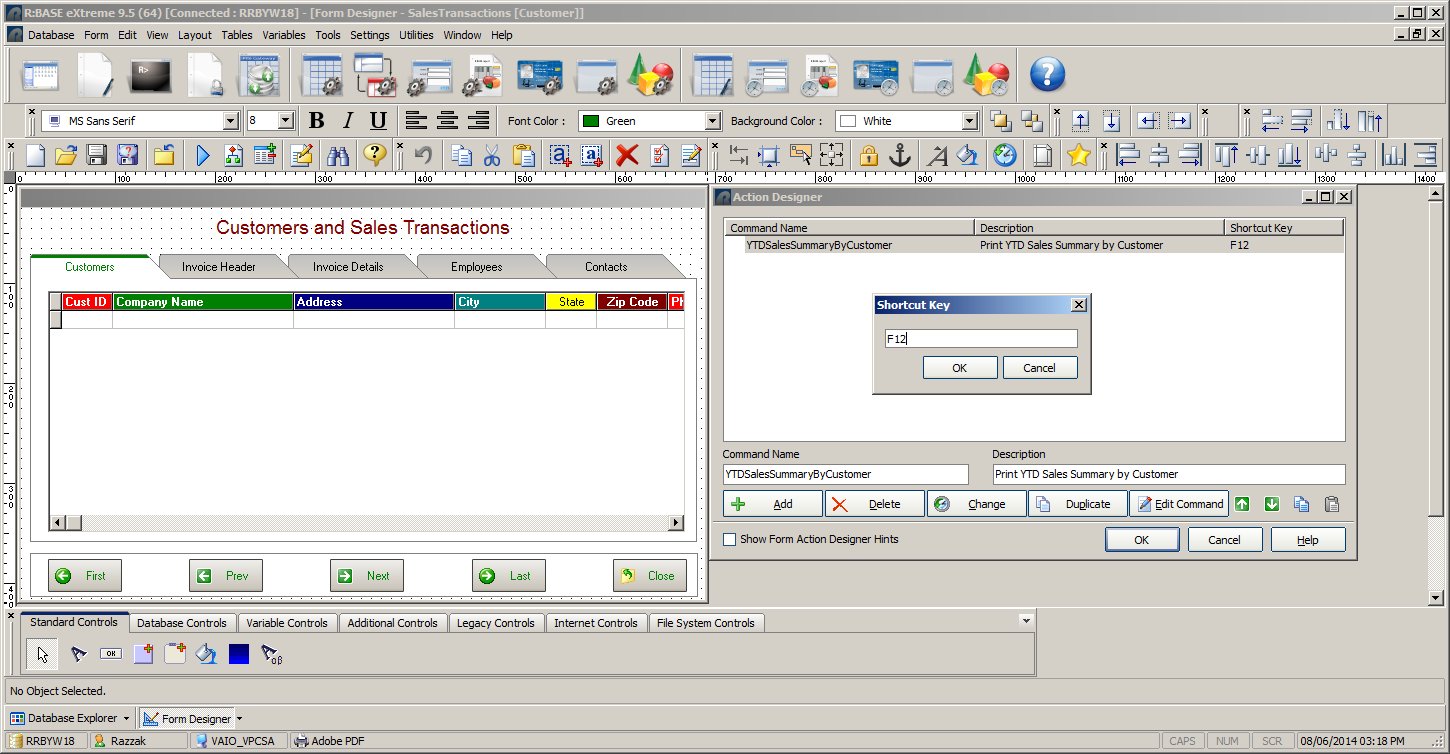This screenshot has width=1450, height=754.
Task: Click the padlock lock icon
Action: tap(869, 155)
